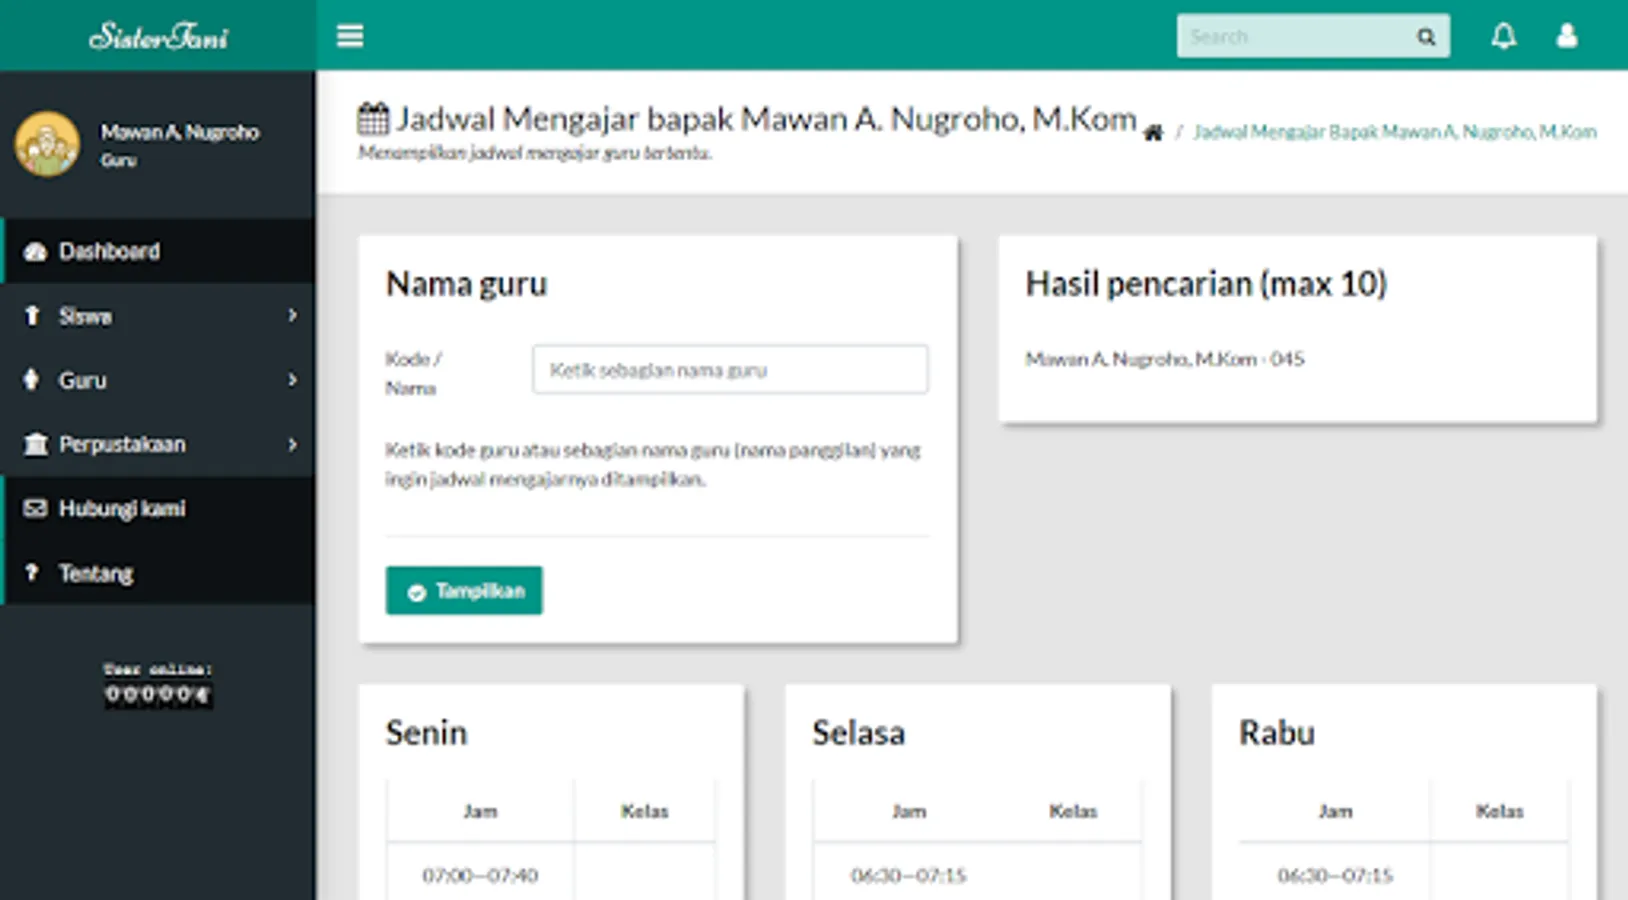1628x900 pixels.
Task: Open the Jadwal Mengajar breadcrumb link
Action: tap(1395, 132)
